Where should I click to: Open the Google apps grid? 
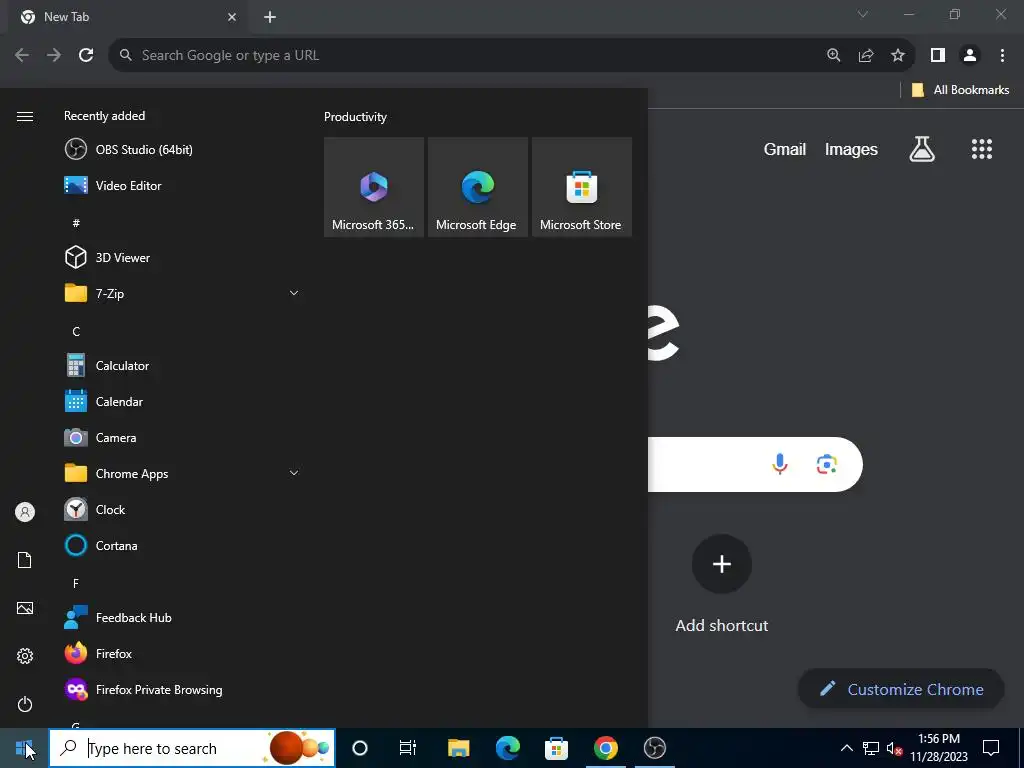(982, 150)
